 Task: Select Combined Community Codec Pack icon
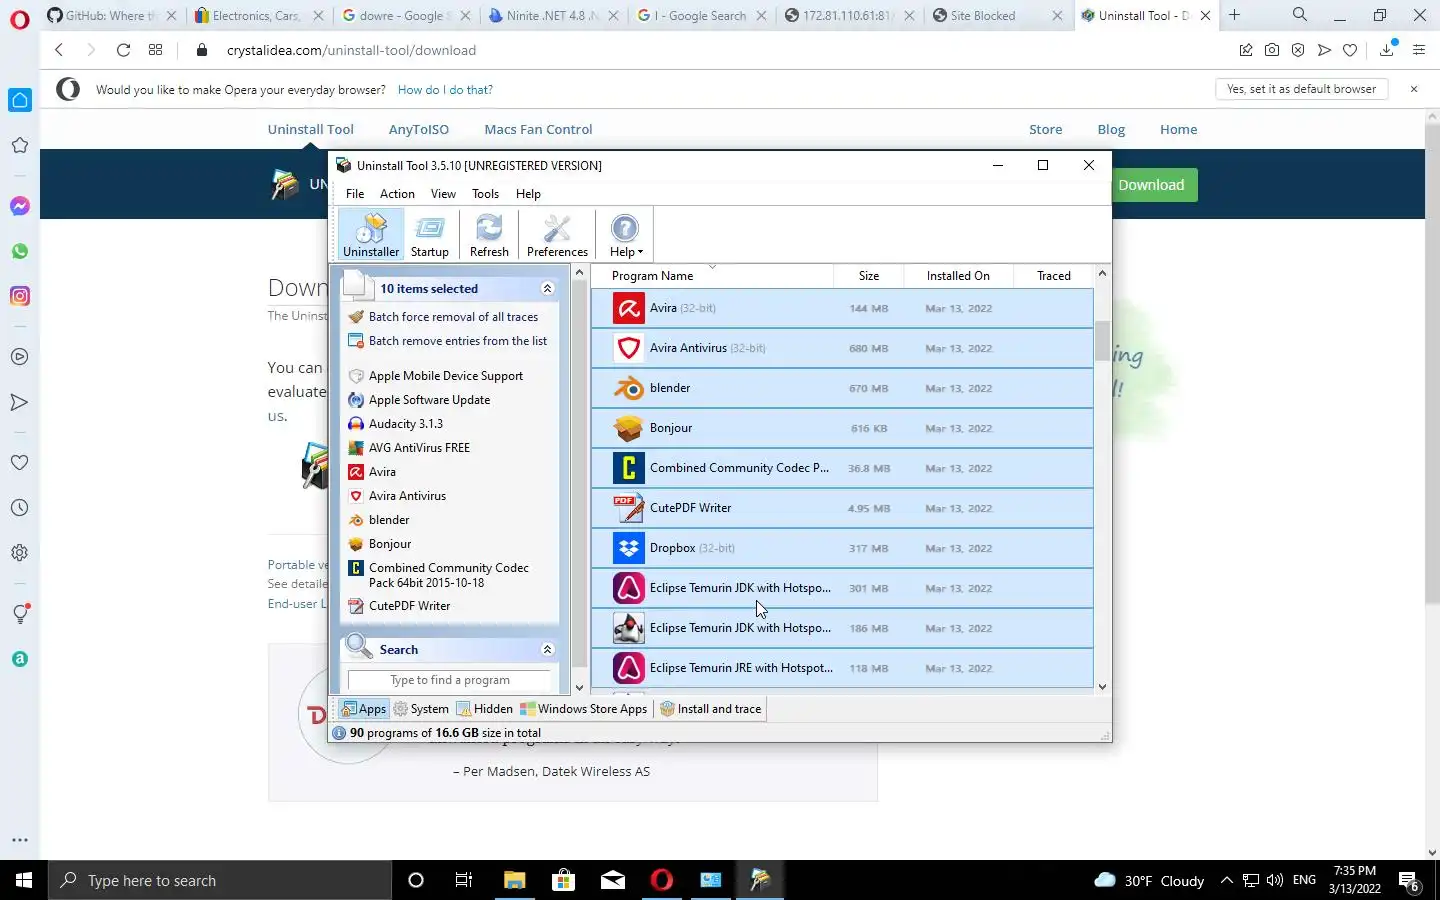(629, 468)
